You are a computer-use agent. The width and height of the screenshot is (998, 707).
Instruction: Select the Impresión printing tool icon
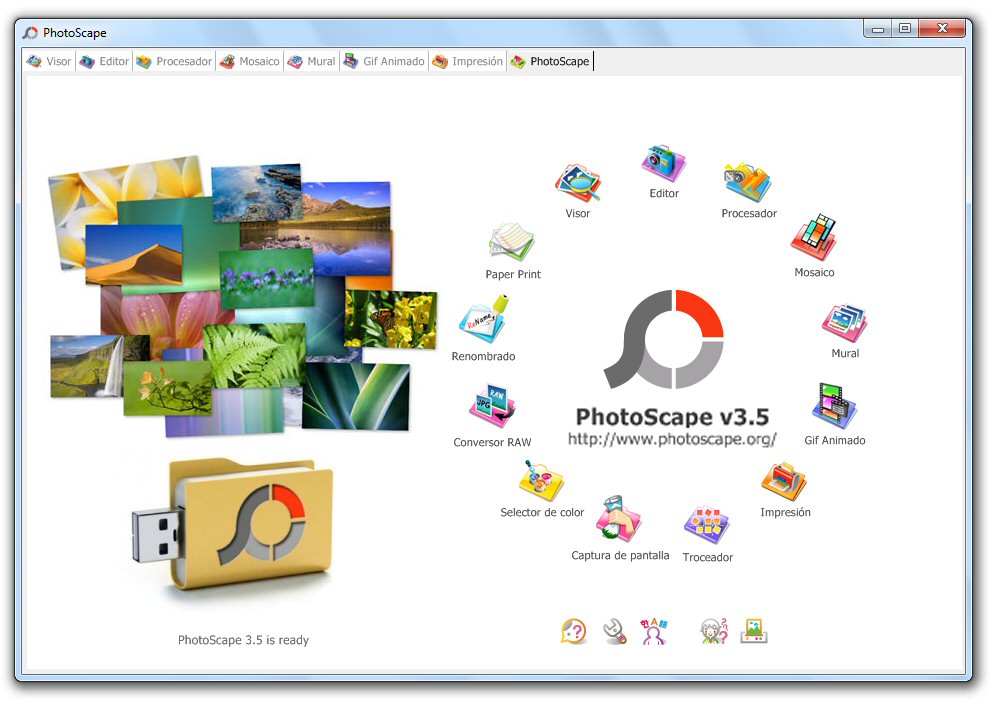tap(785, 482)
